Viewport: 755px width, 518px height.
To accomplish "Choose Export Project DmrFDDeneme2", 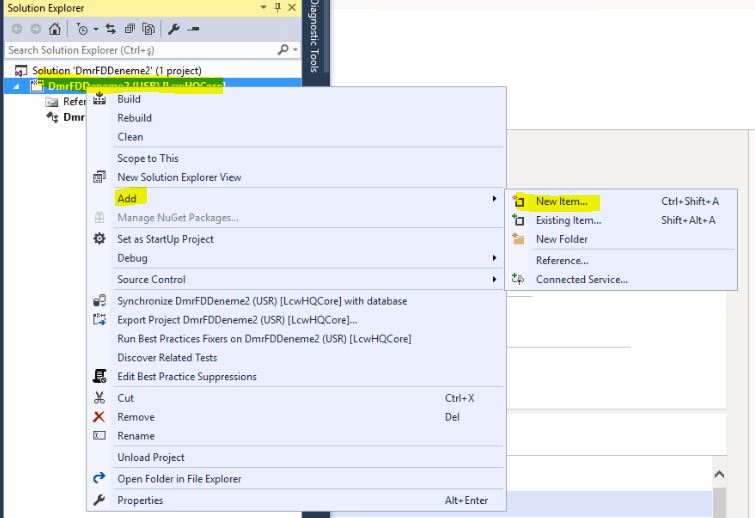I will tap(237, 320).
